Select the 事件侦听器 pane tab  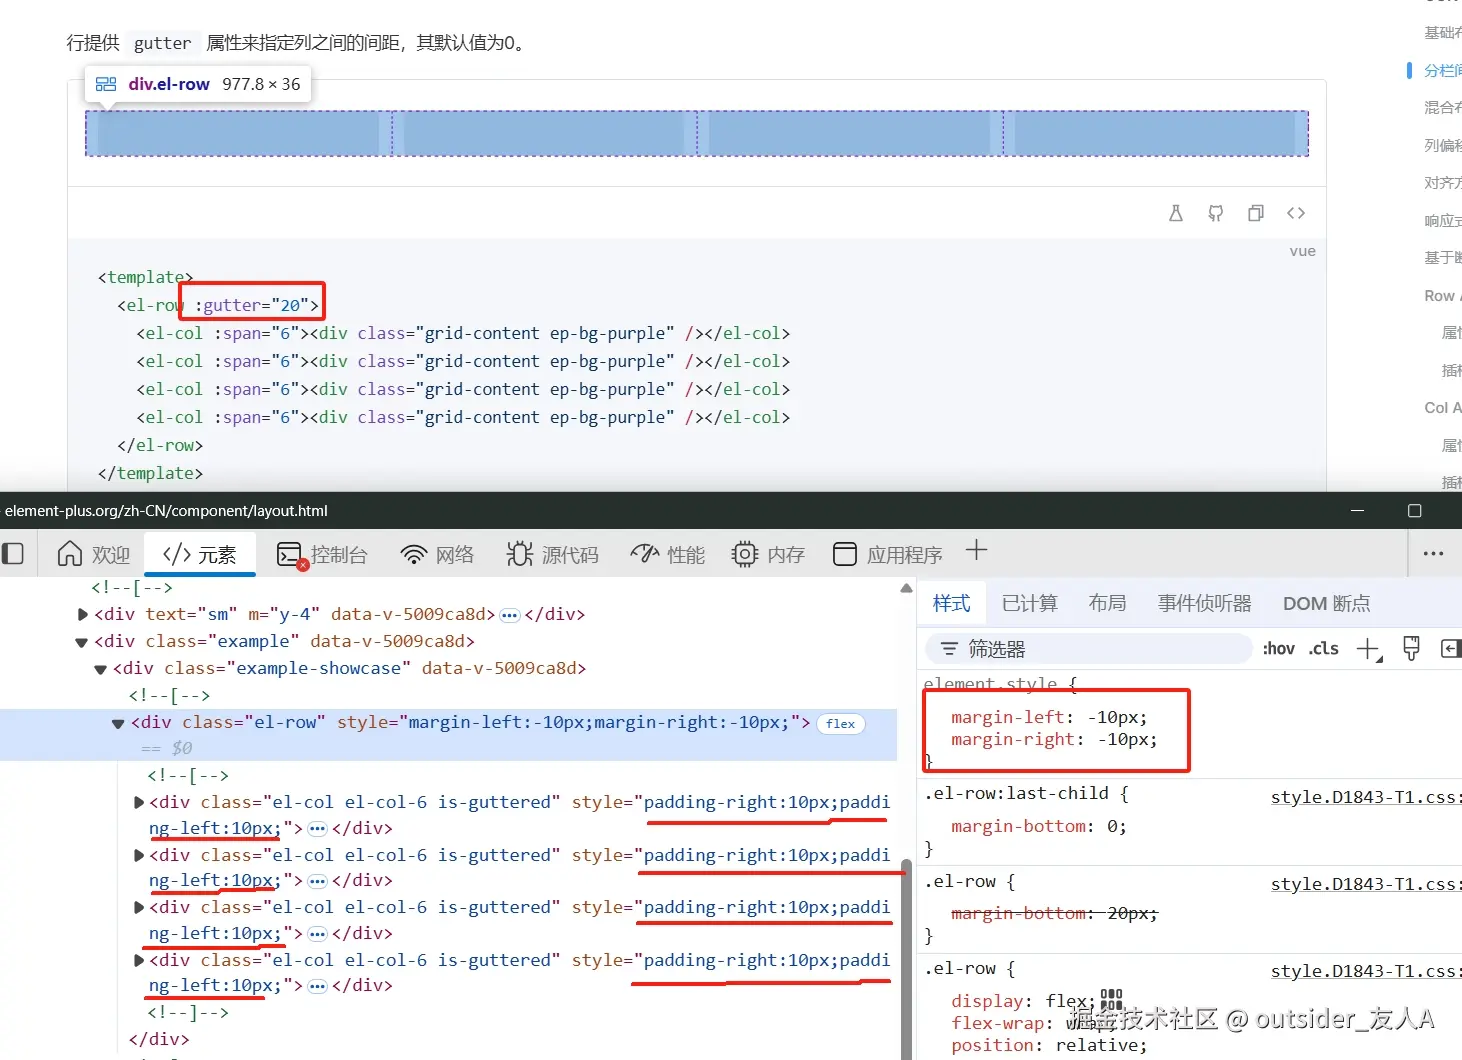[1204, 603]
